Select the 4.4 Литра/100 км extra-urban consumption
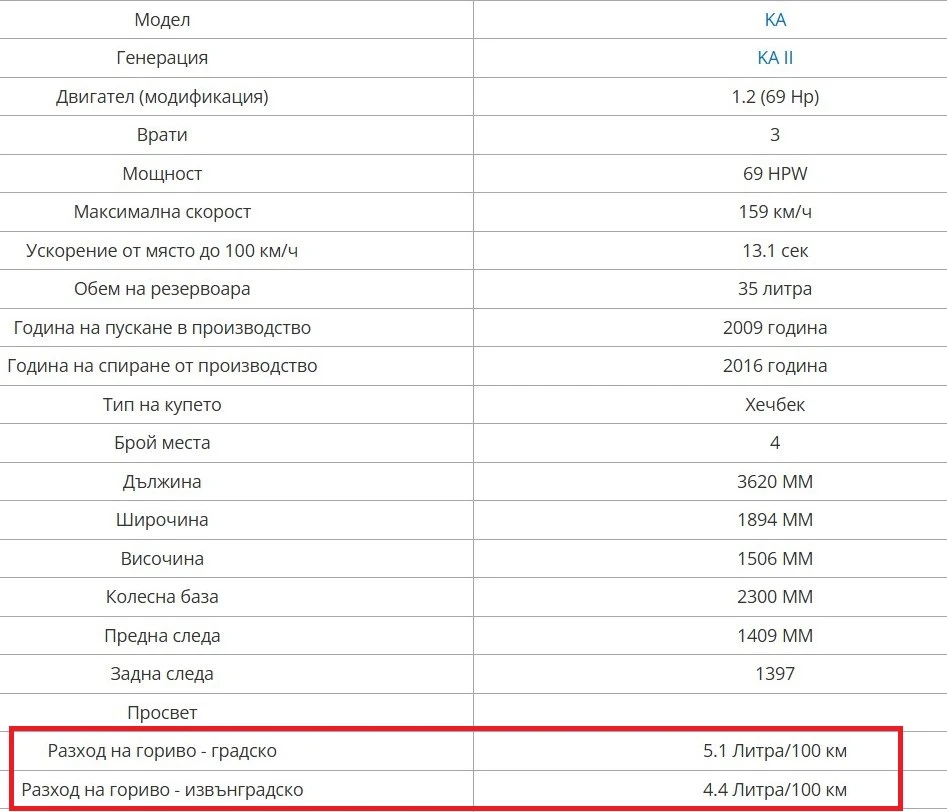This screenshot has height=812, width=947. 775,790
